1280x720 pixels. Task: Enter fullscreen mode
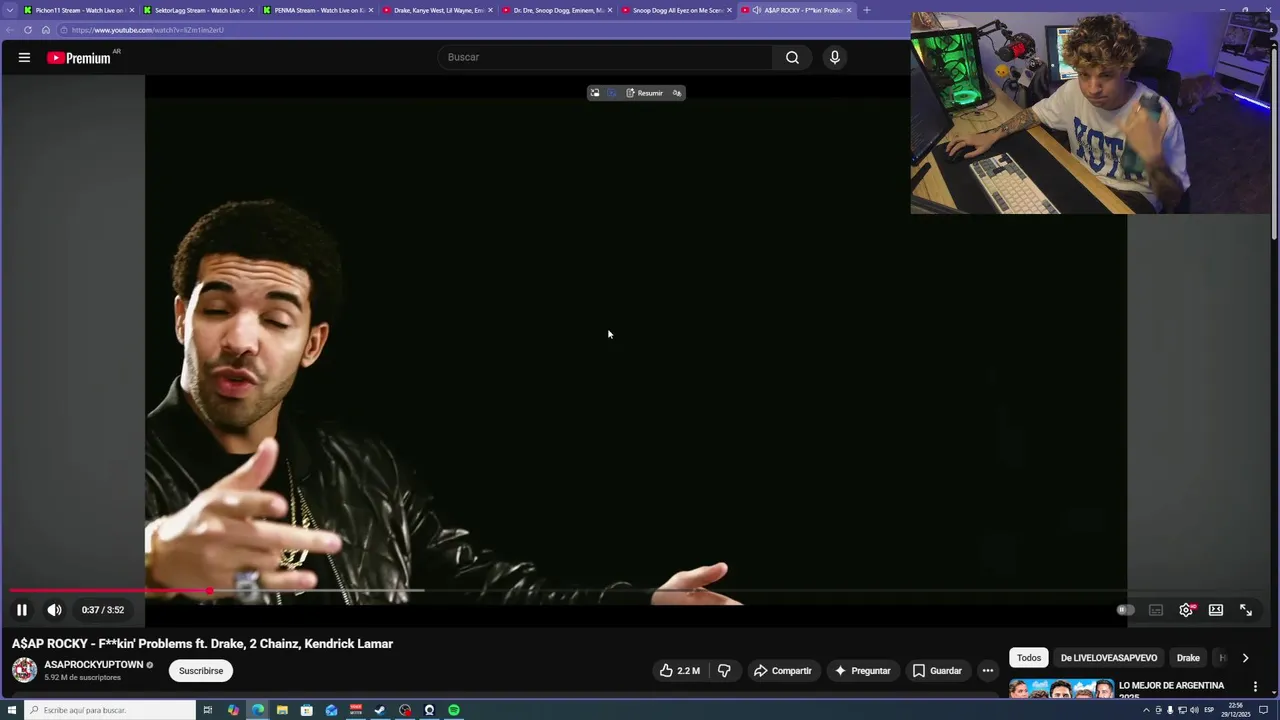point(1246,610)
